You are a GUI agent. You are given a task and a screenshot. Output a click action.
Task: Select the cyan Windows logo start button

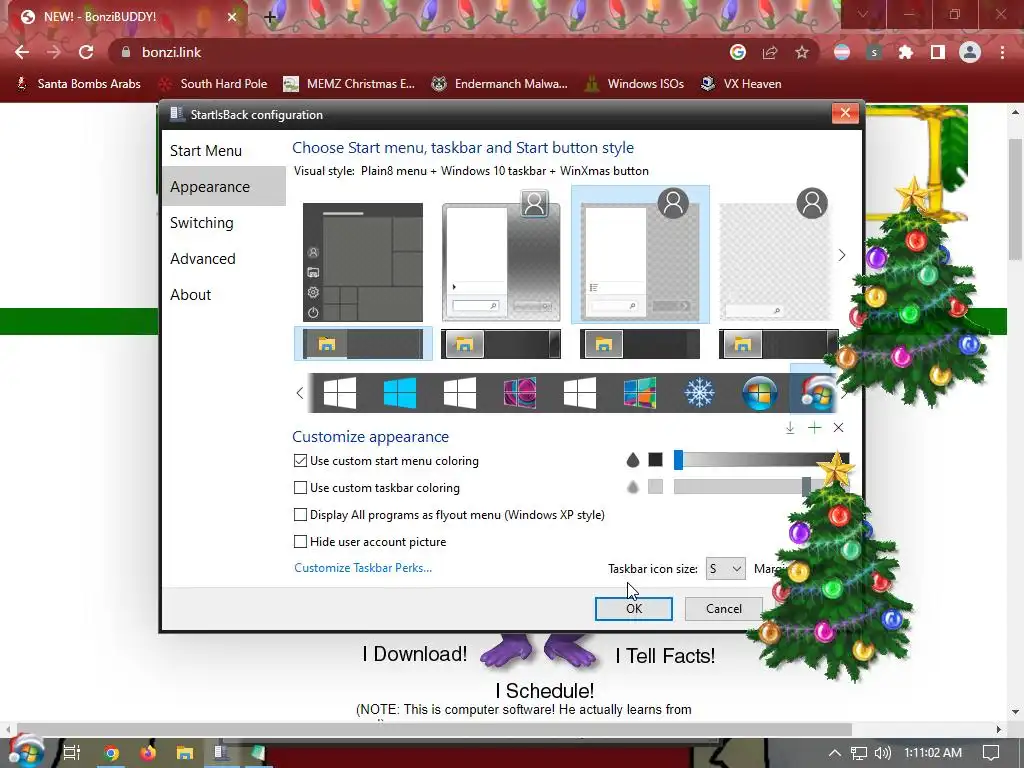click(x=400, y=393)
